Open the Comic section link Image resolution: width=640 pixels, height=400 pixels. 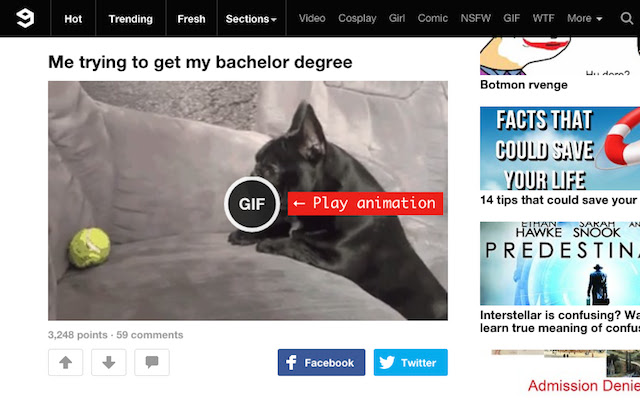tap(433, 18)
